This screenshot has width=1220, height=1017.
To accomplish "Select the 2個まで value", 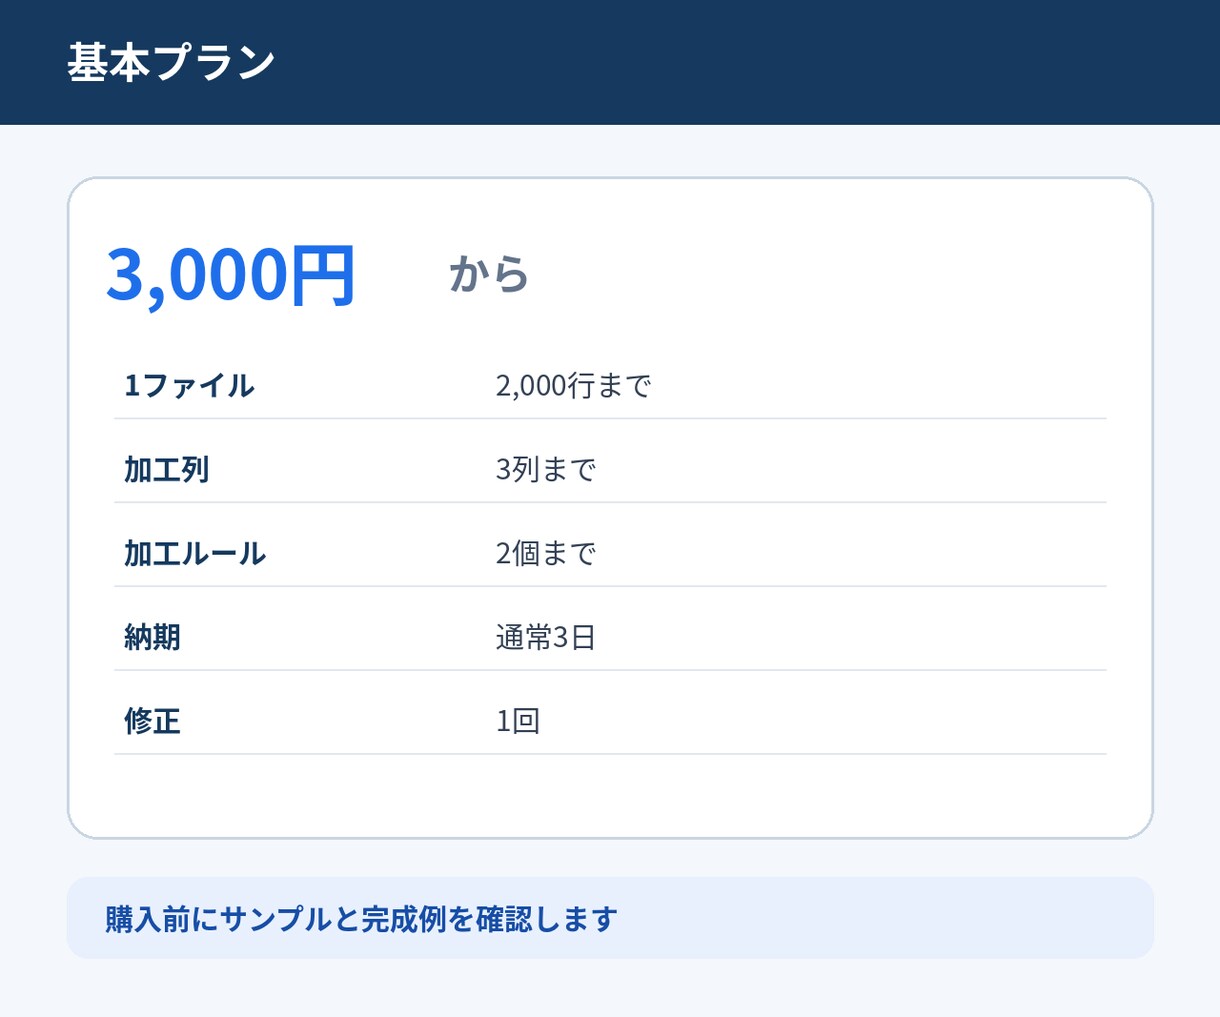I will 546,554.
